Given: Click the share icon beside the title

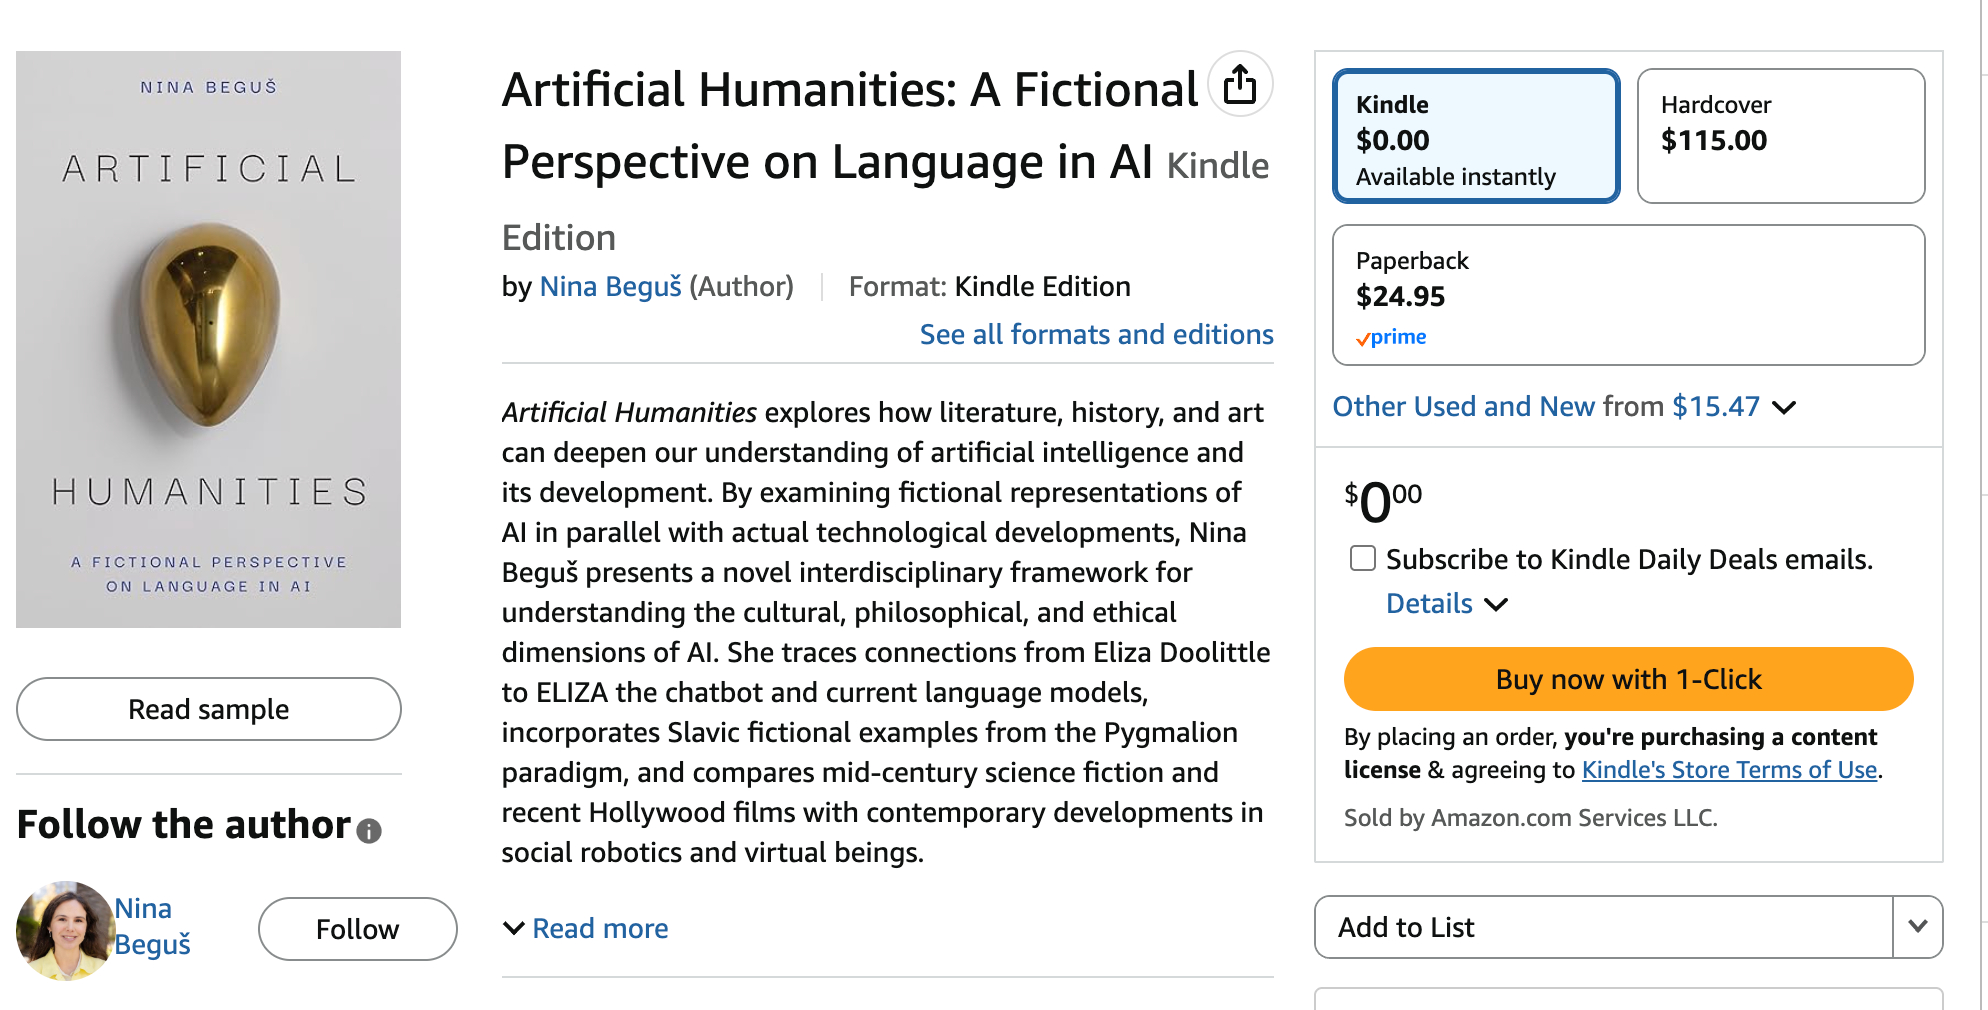Looking at the screenshot, I should tap(1240, 84).
